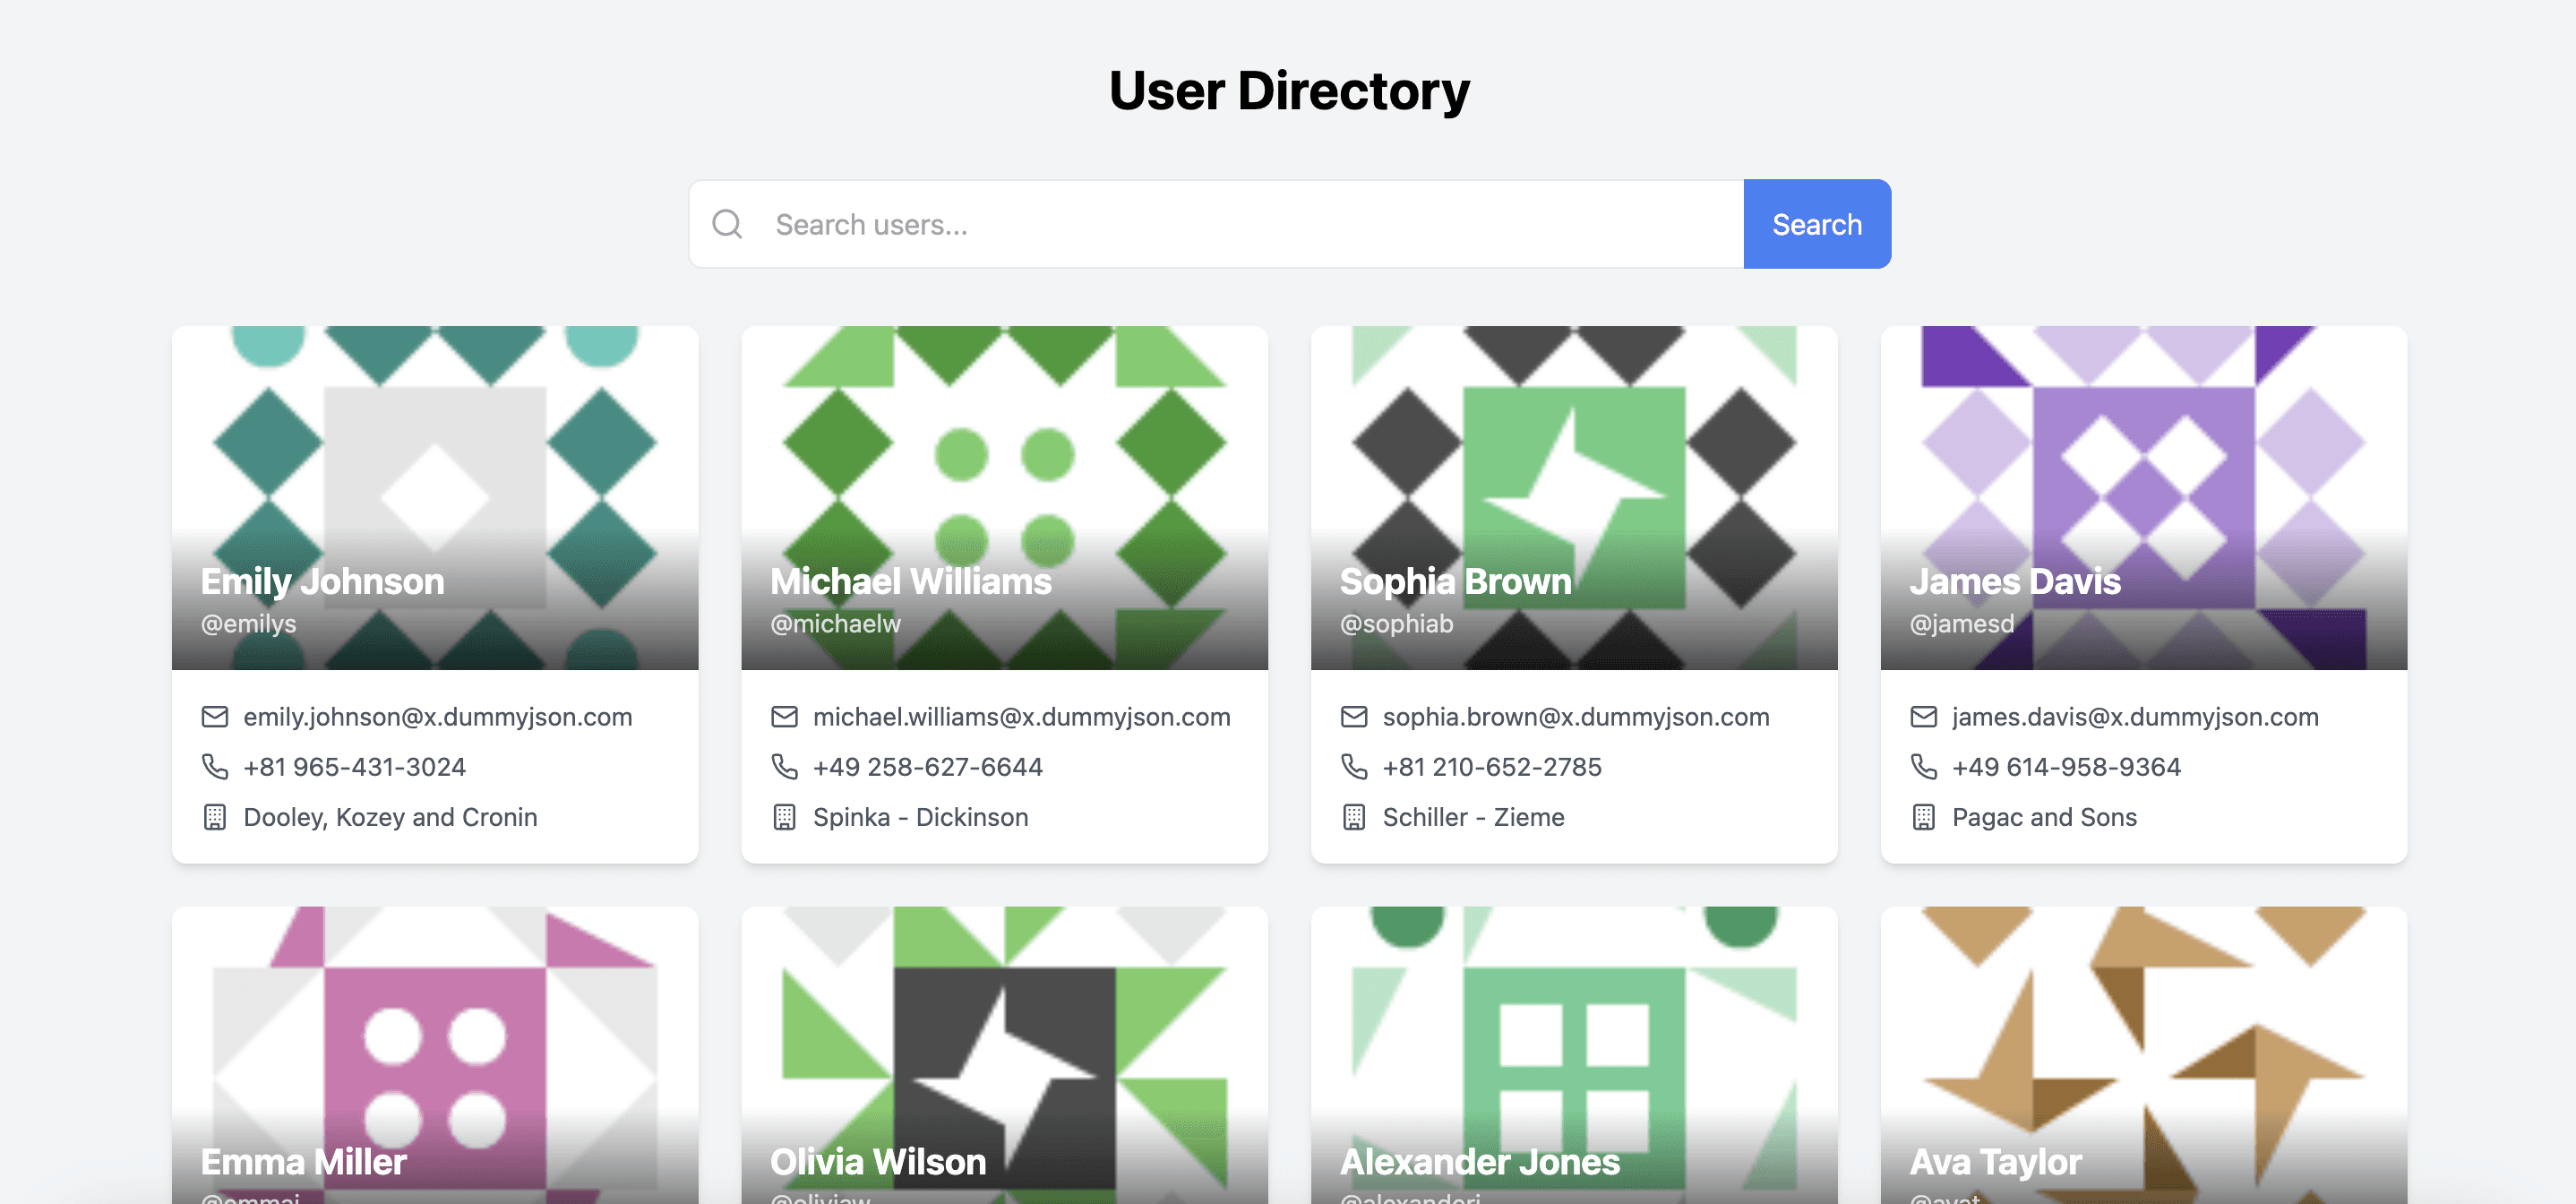Click envelope icon beside James Davis's email
2576x1204 pixels.
1923,717
